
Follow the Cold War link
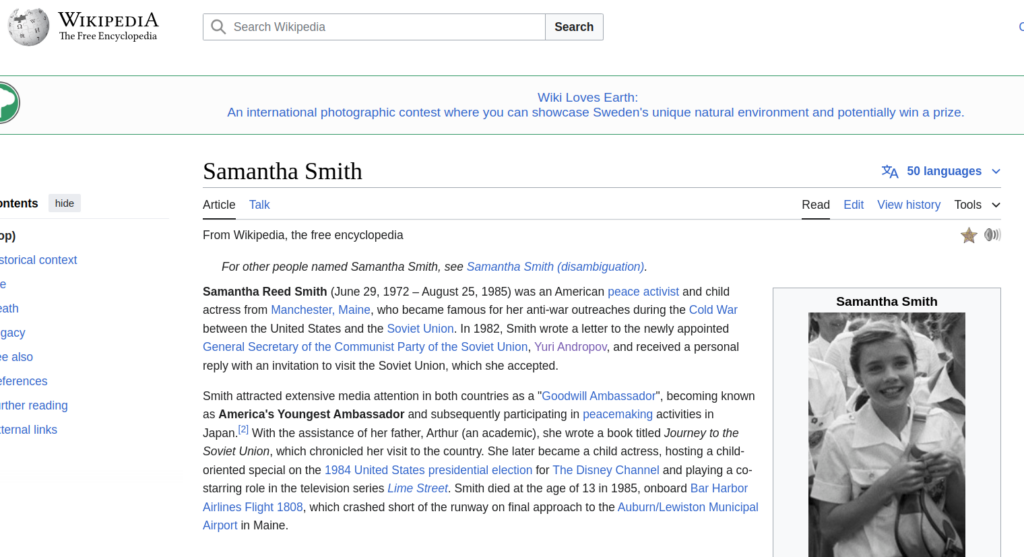pyautogui.click(x=713, y=310)
